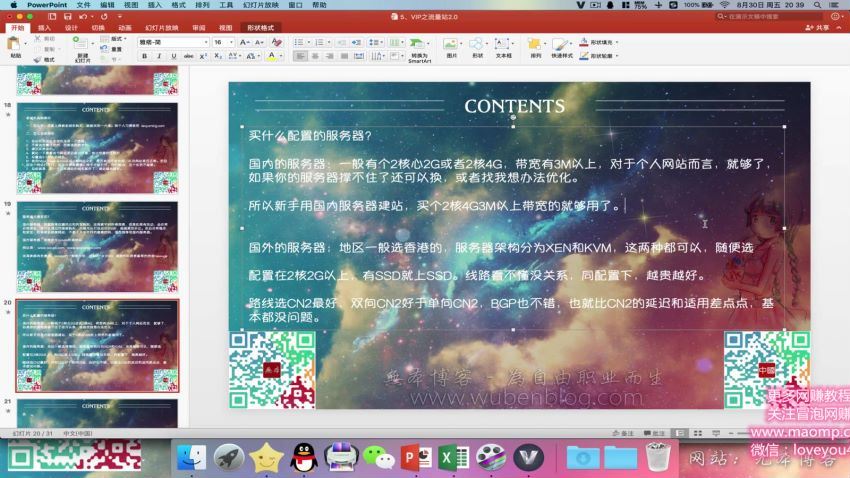Click the Paste clipboard icon
The height and width of the screenshot is (478, 850).
[x=15, y=44]
